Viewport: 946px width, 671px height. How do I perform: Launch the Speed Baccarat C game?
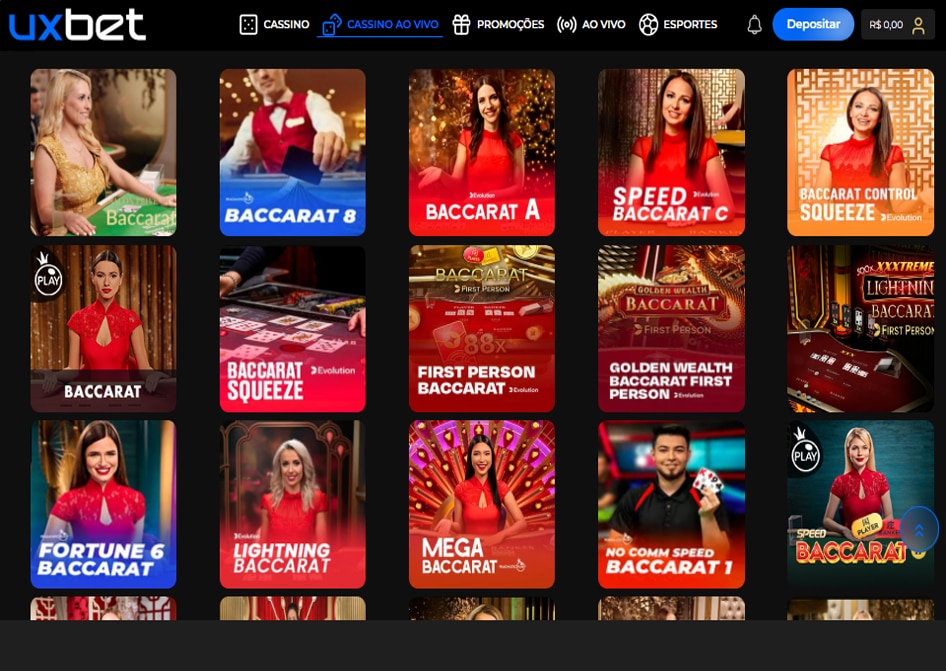pyautogui.click(x=671, y=152)
